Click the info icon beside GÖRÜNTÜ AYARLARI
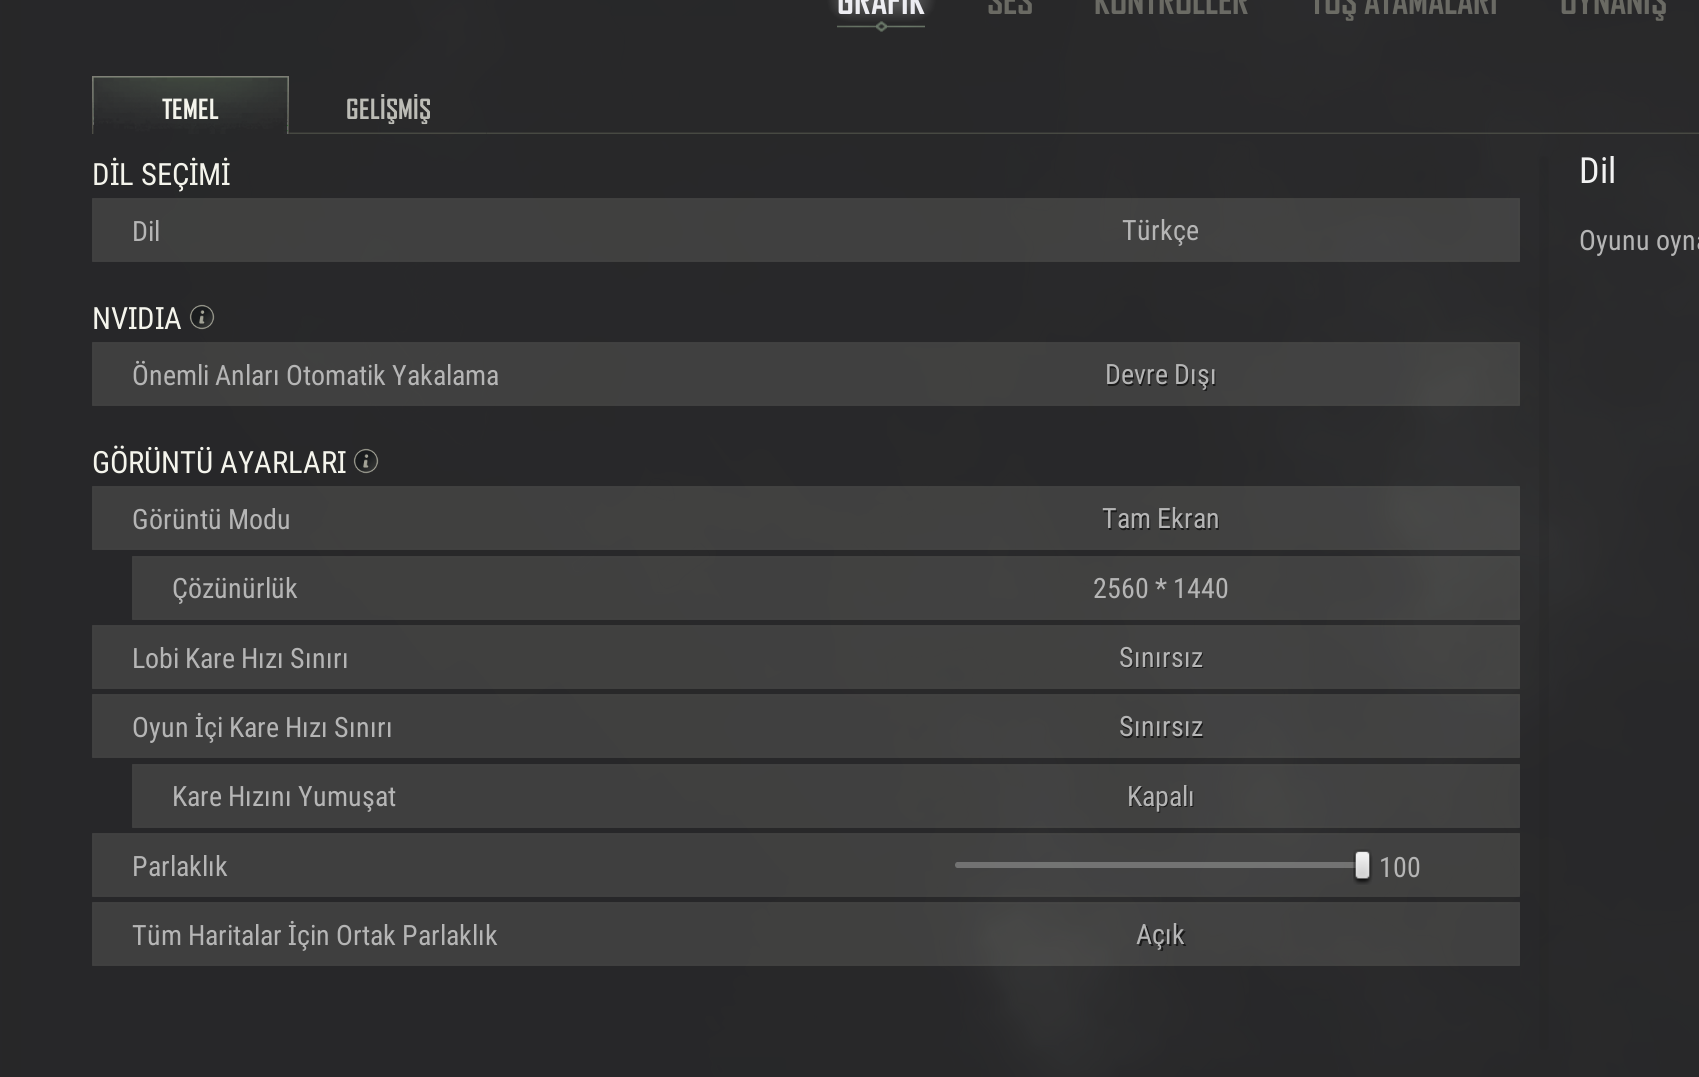 pyautogui.click(x=366, y=461)
